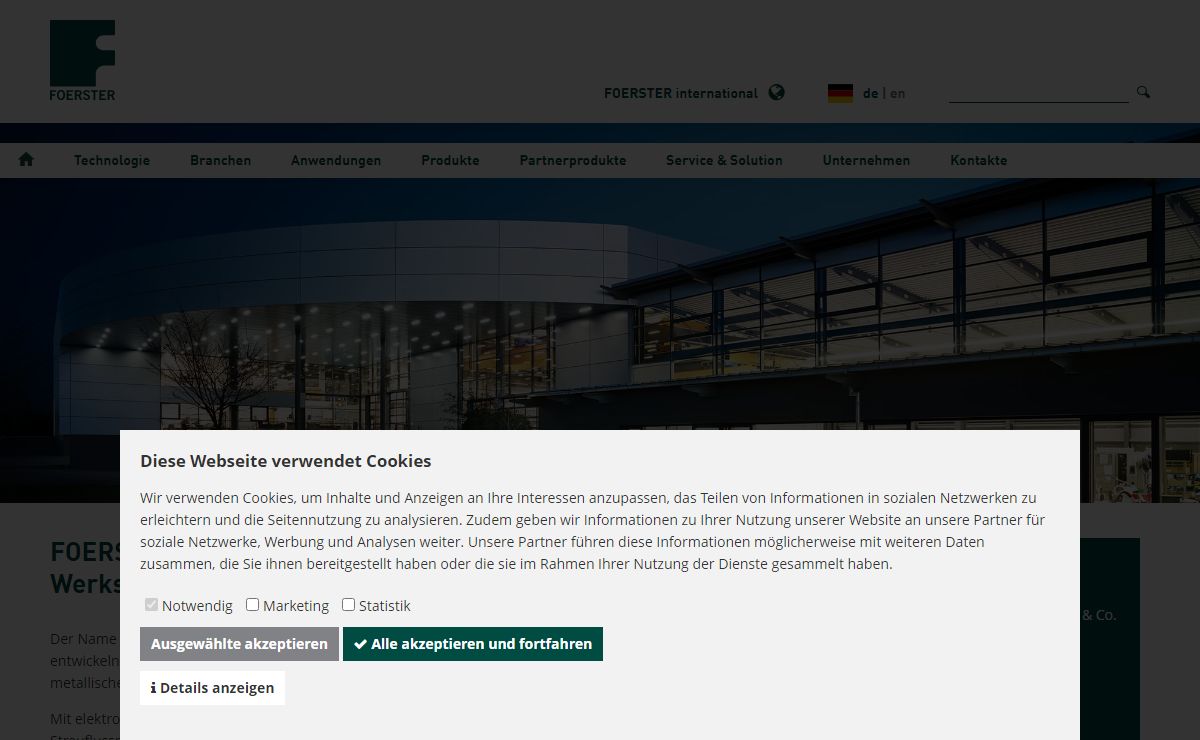
Task: Focus the search input field
Action: point(1038,93)
